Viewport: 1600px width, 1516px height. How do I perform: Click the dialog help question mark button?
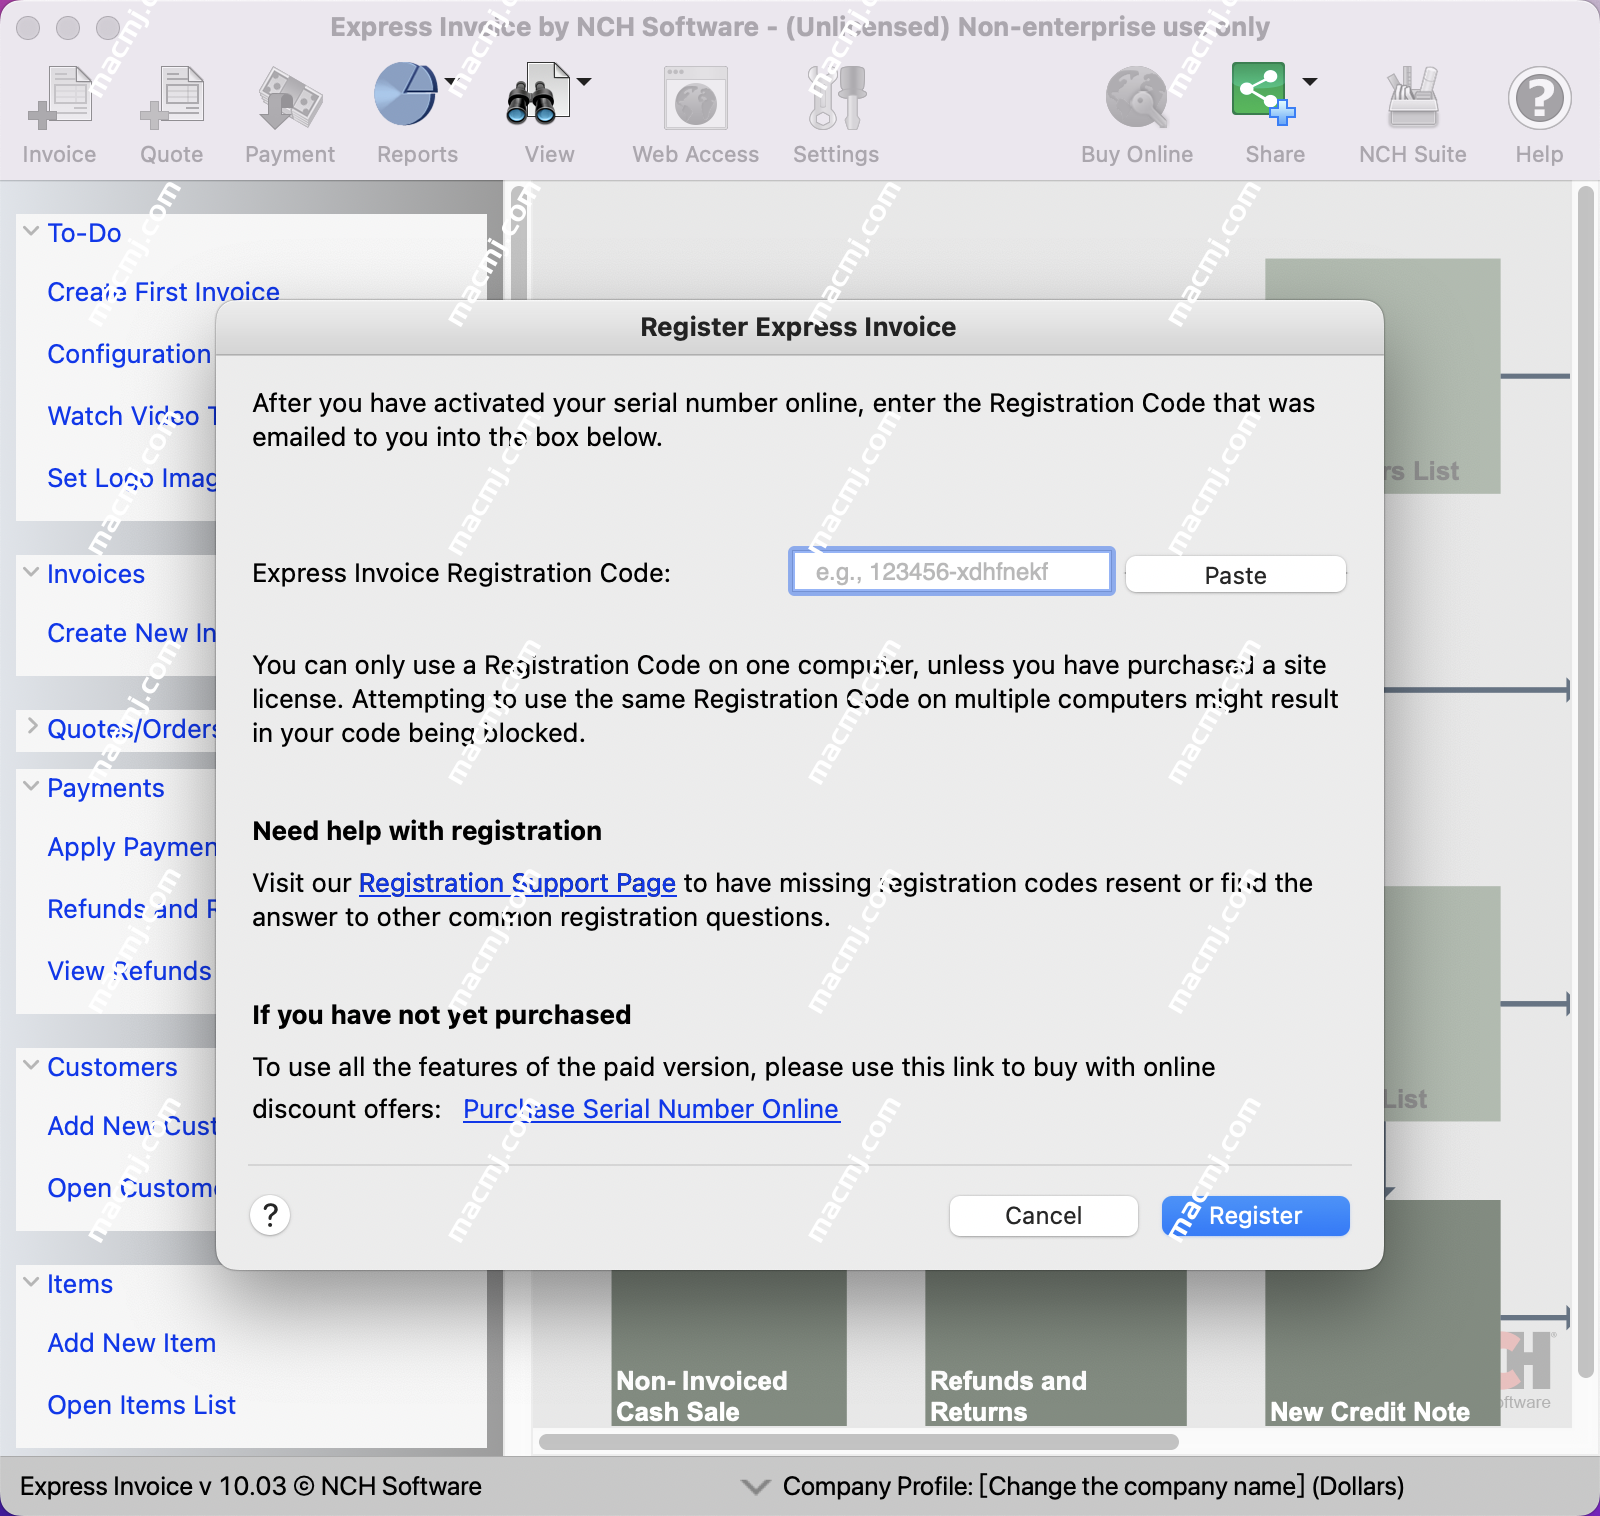270,1215
